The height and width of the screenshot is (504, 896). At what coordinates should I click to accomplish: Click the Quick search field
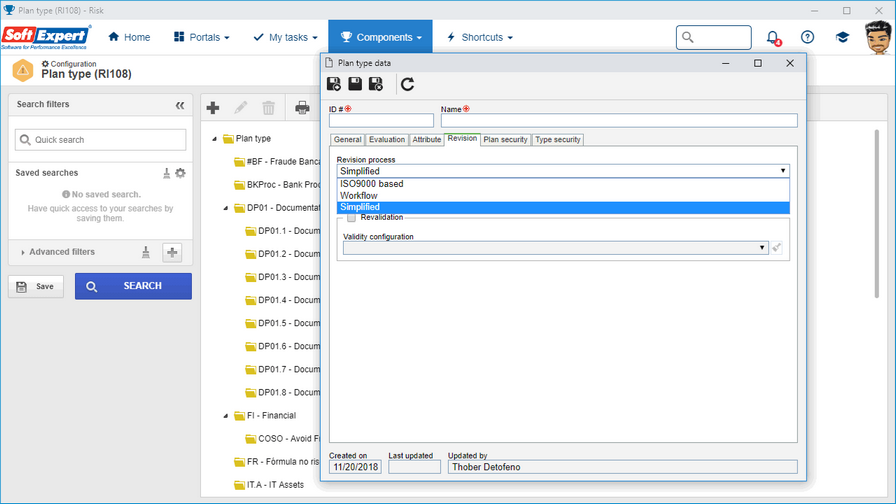(101, 140)
